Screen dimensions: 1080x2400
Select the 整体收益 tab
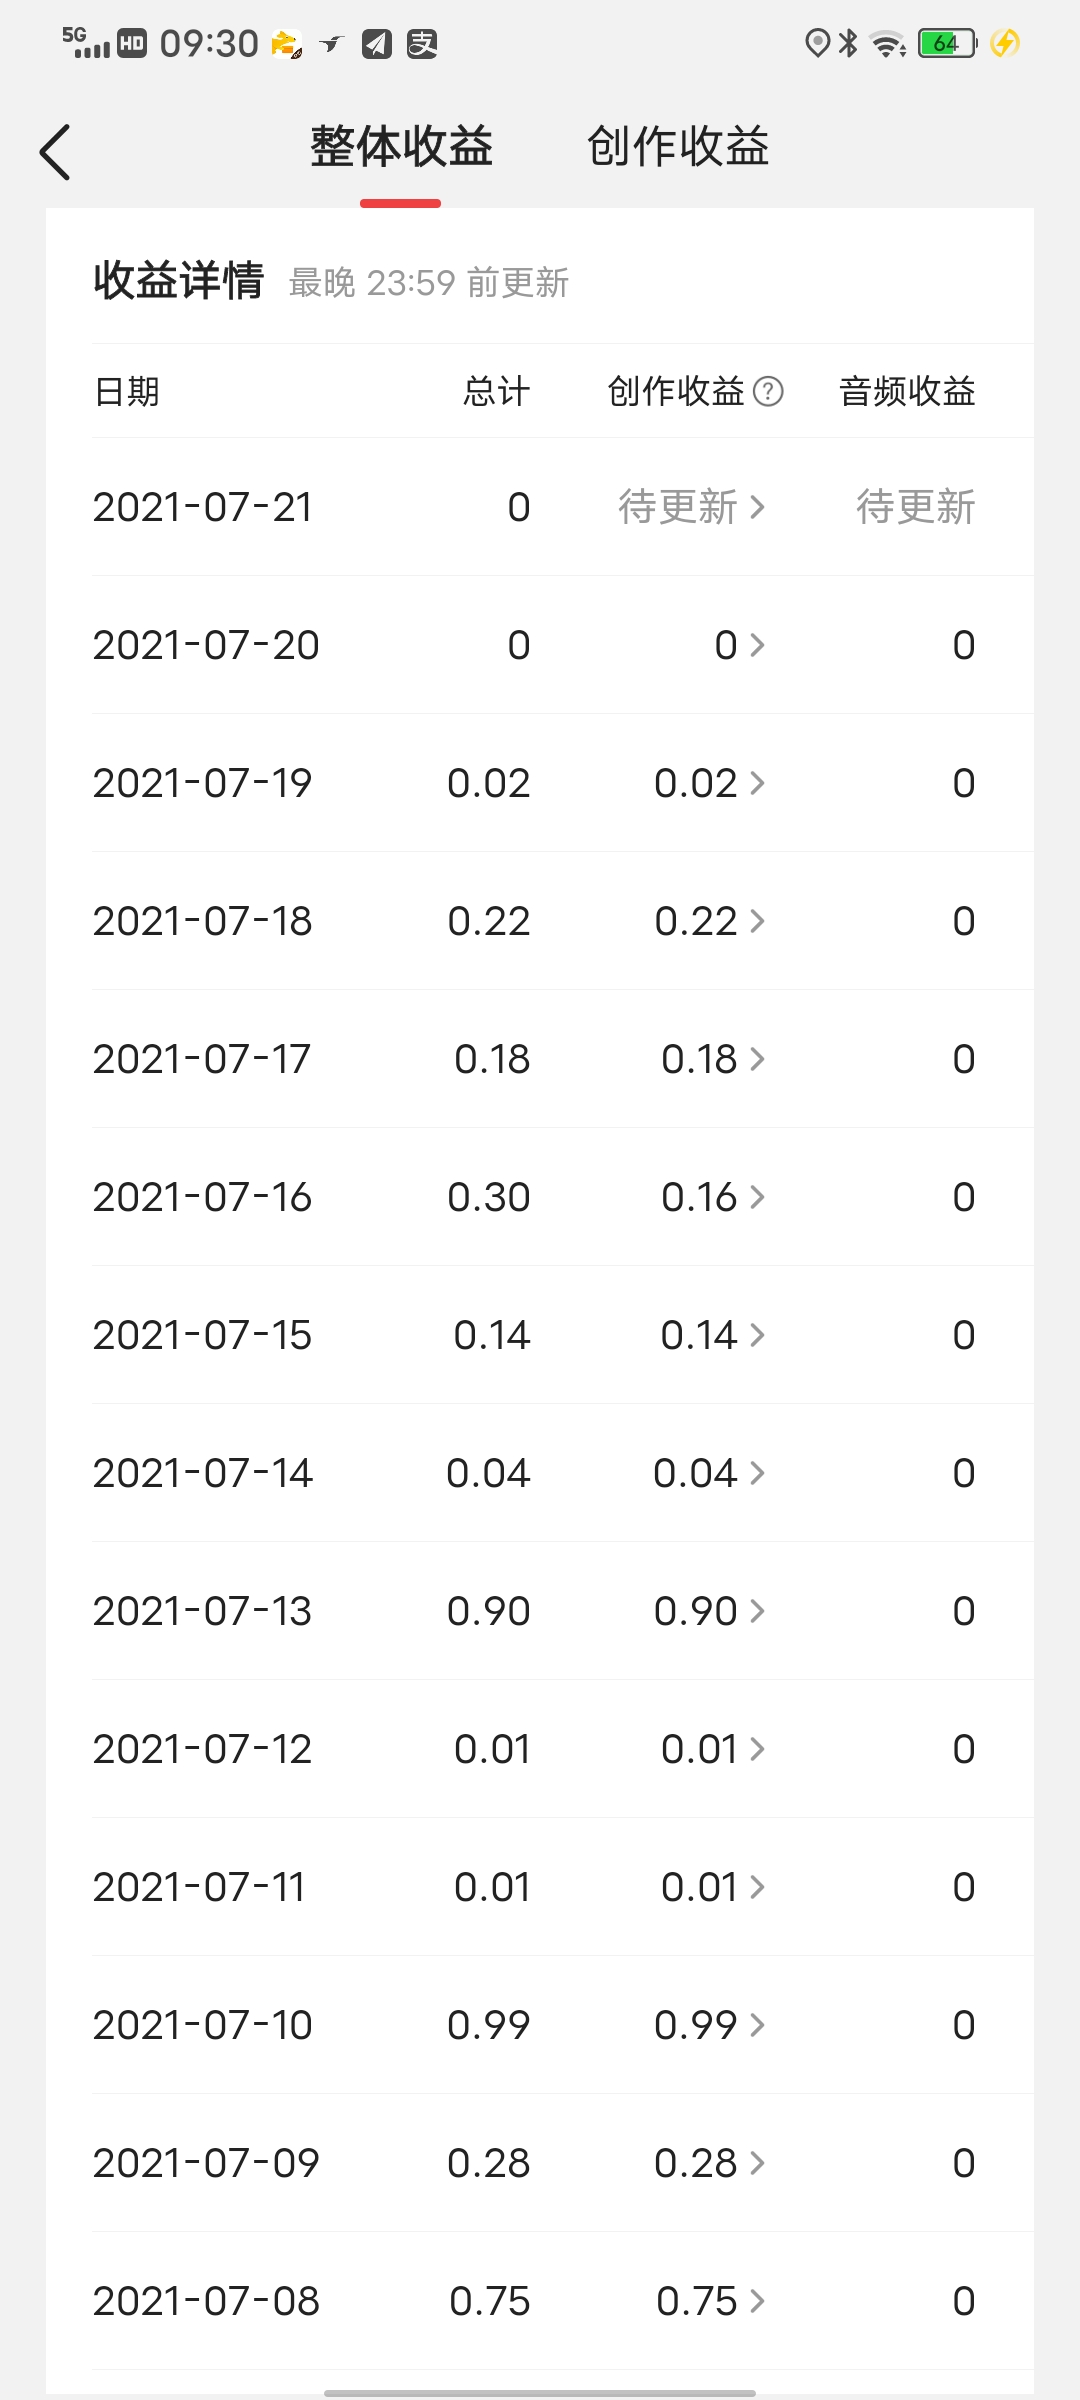[401, 147]
